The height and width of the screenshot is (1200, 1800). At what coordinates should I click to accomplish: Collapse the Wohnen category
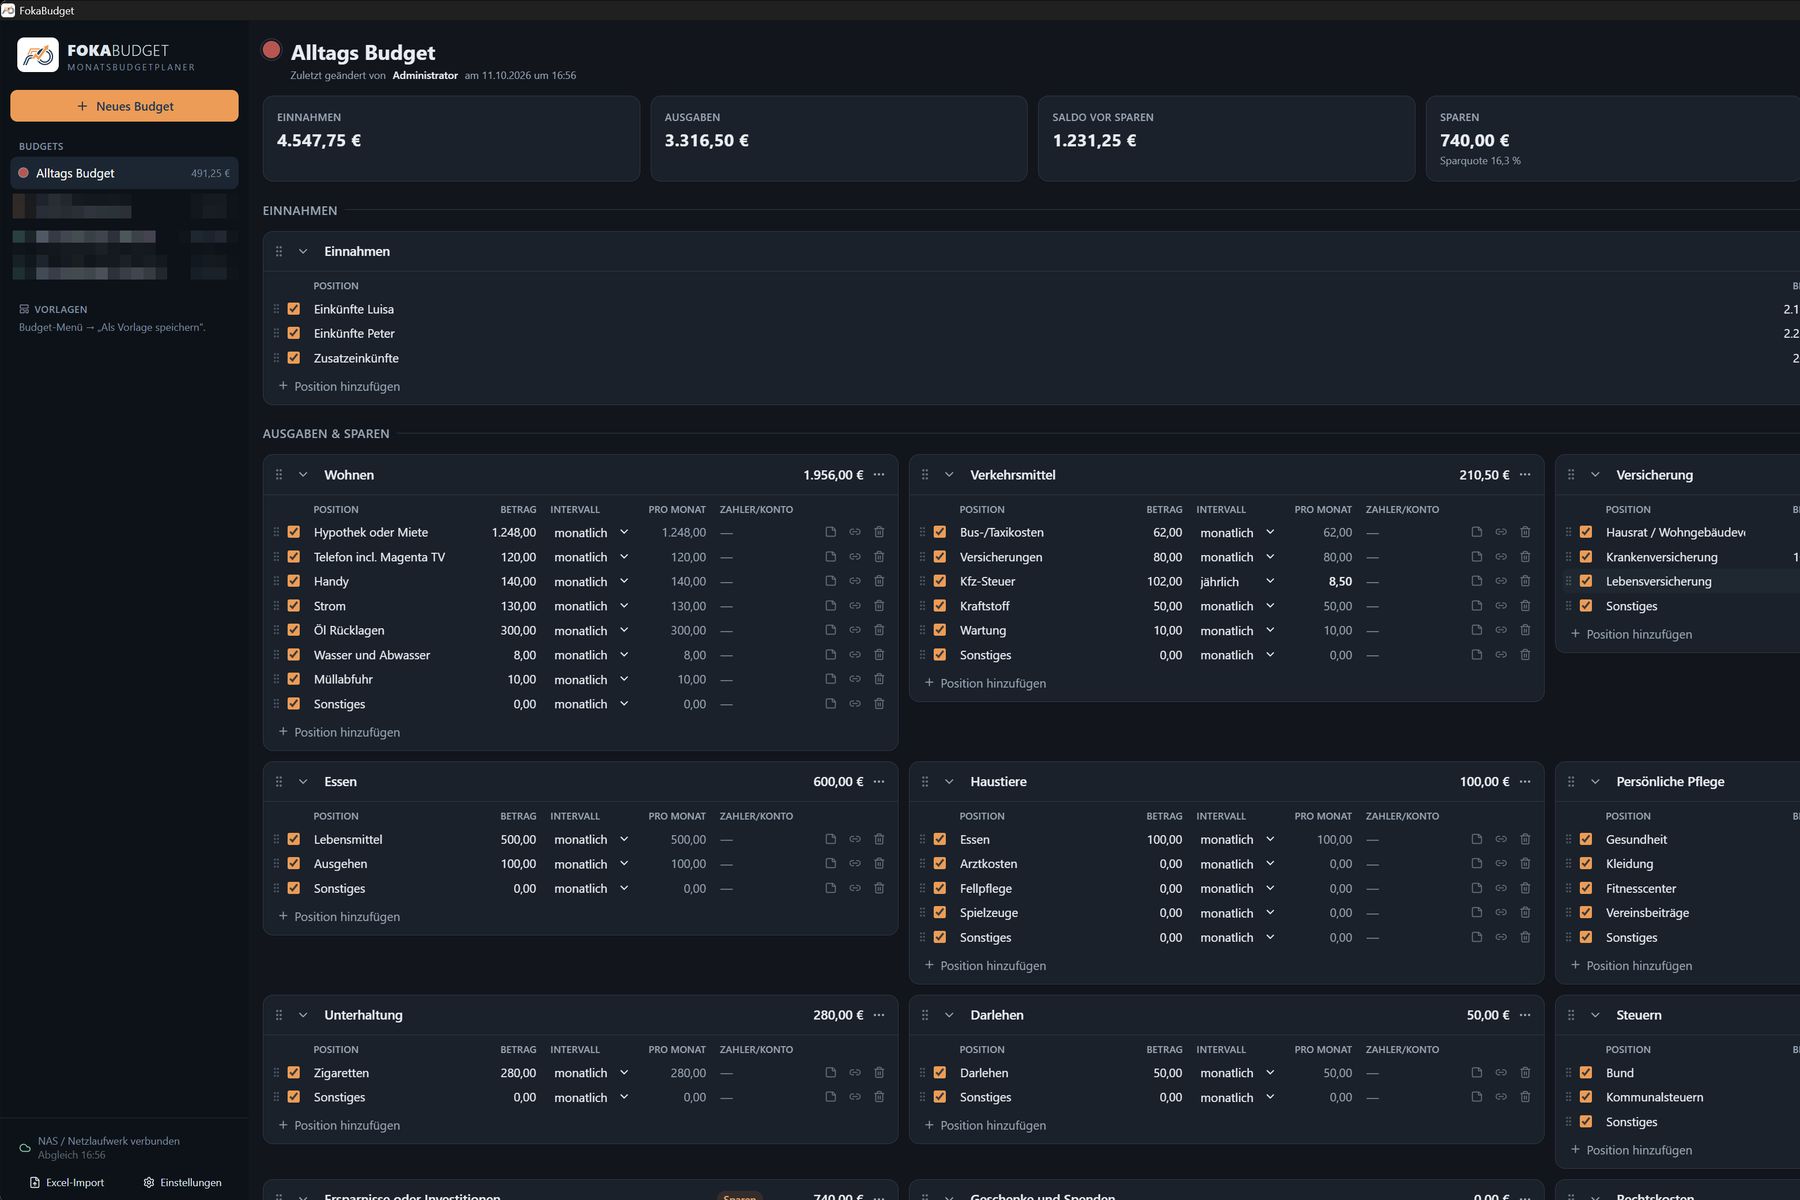[x=303, y=475]
